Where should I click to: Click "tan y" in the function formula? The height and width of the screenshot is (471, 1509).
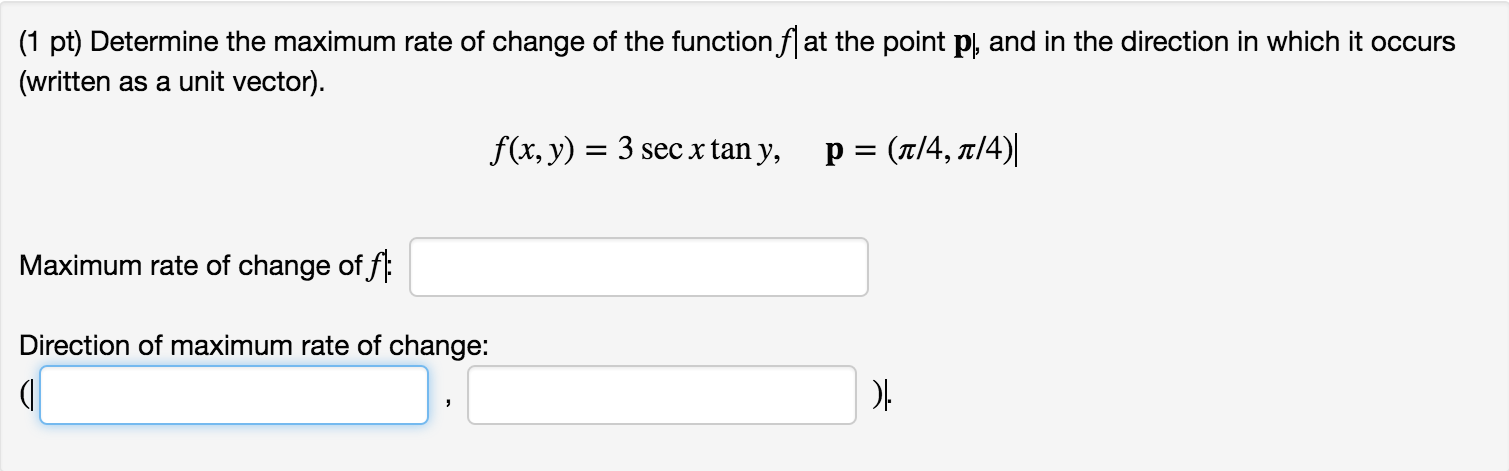point(743,150)
